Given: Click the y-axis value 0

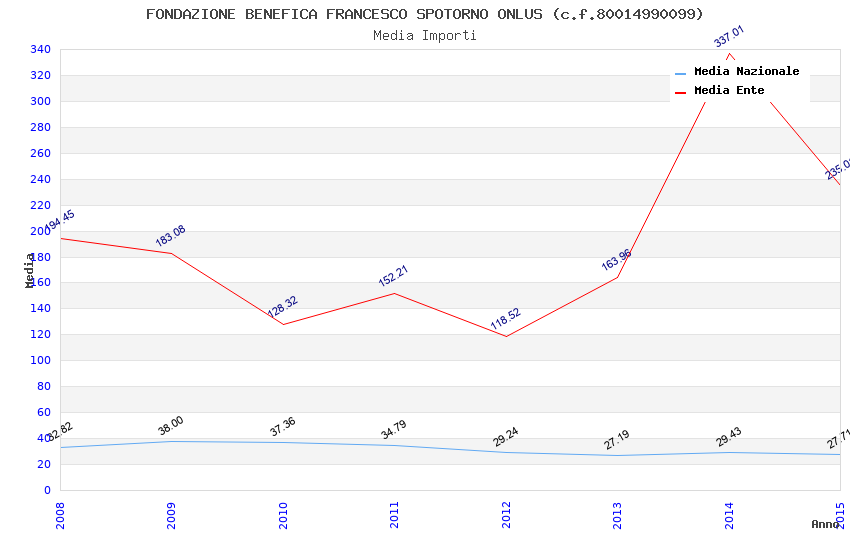Looking at the screenshot, I should pos(48,490).
